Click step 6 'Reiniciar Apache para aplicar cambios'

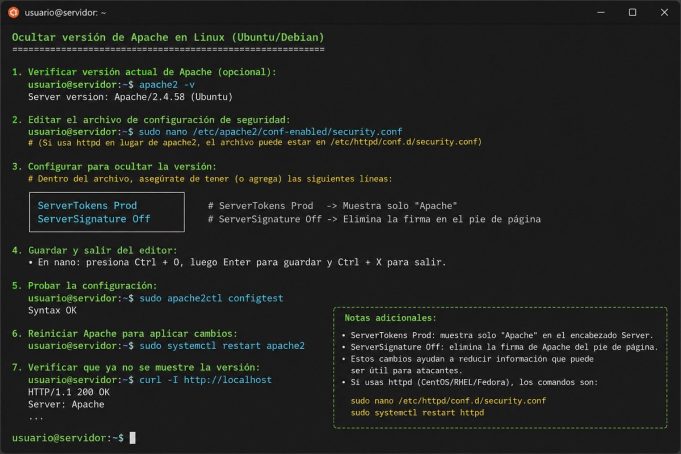point(125,333)
